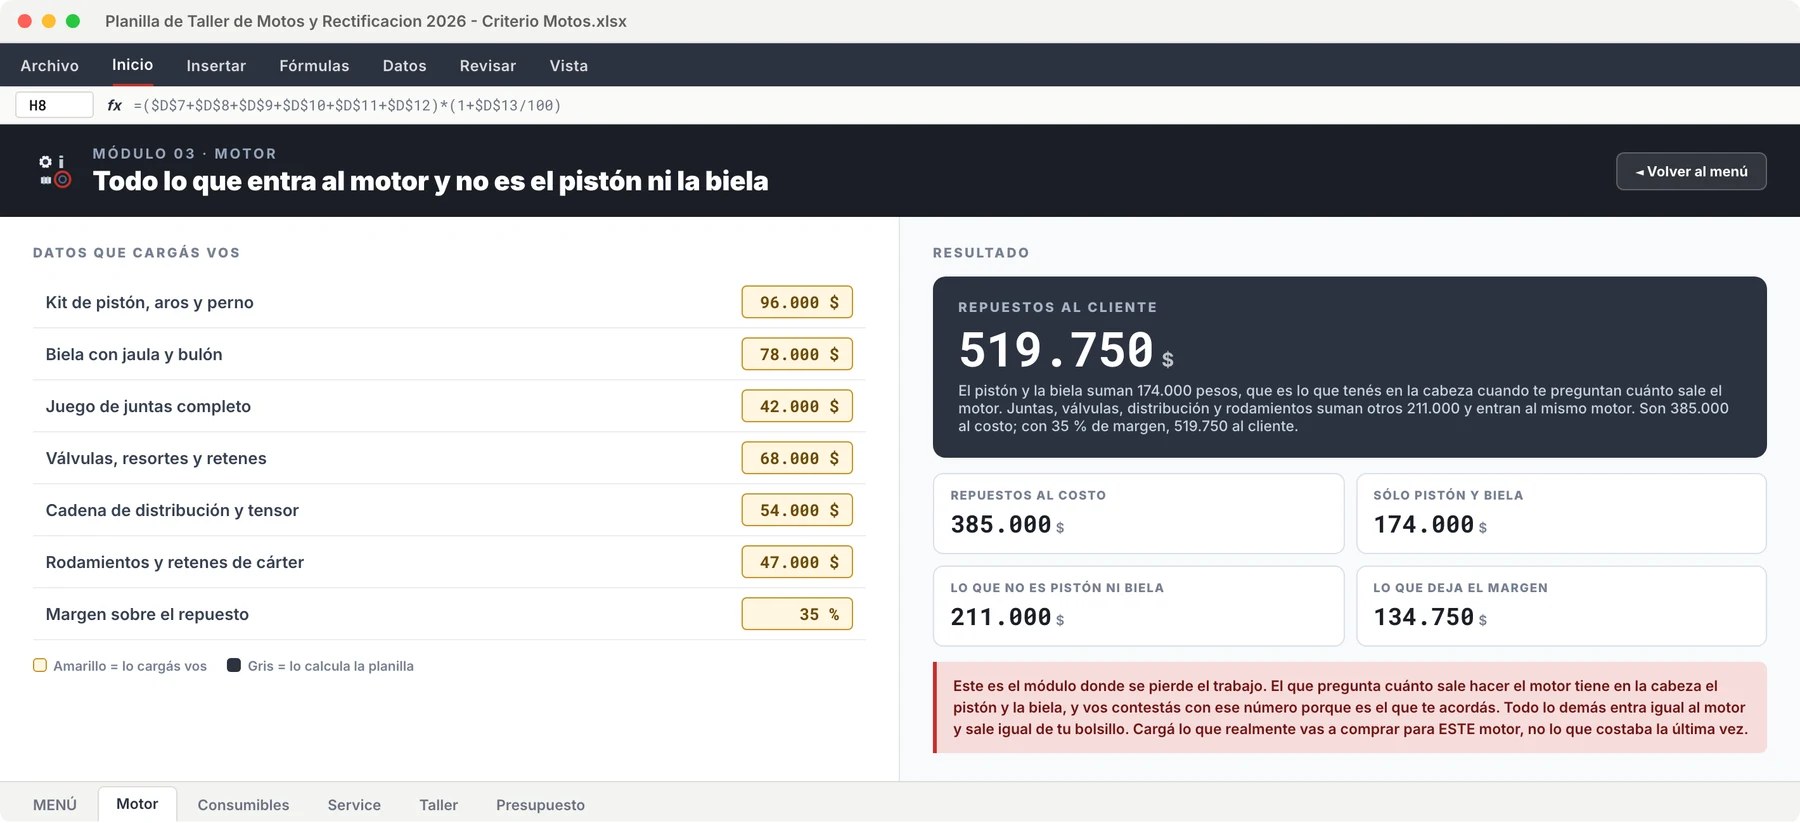Click the 'RESULTADO' heading
The width and height of the screenshot is (1800, 823).
click(x=981, y=253)
